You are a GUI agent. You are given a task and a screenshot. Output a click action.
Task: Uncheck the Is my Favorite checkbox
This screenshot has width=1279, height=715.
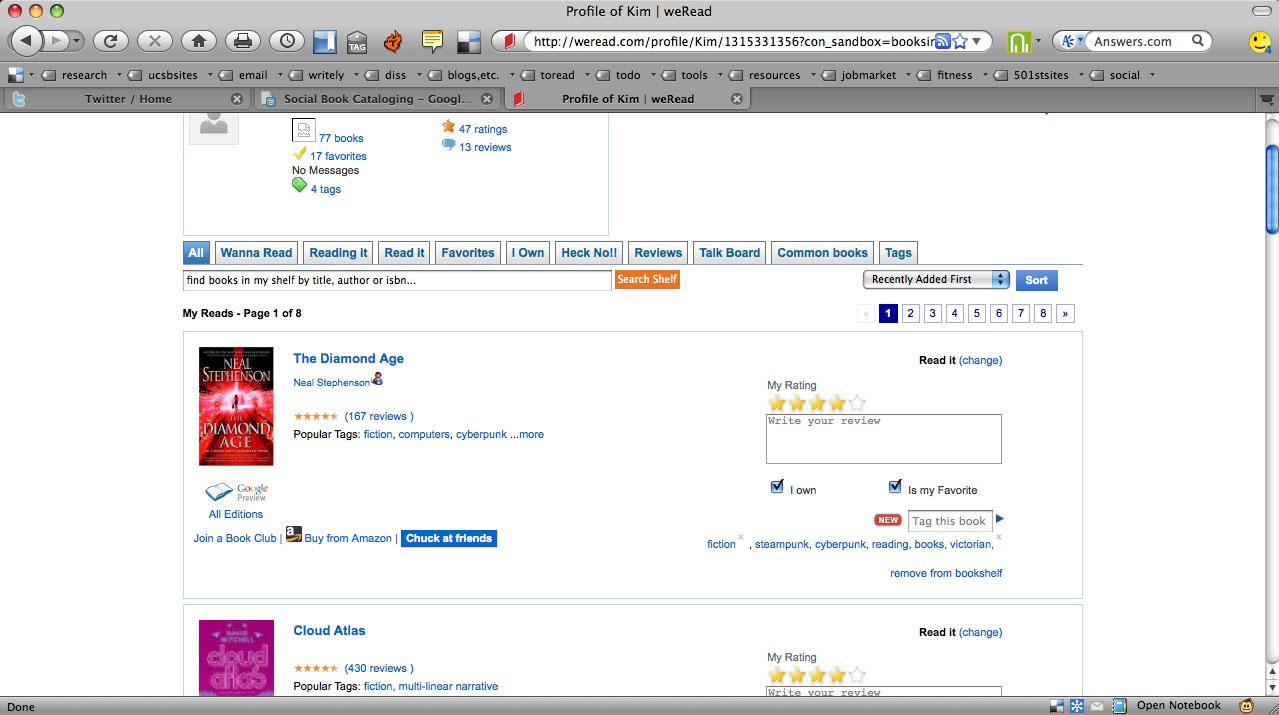tap(895, 487)
